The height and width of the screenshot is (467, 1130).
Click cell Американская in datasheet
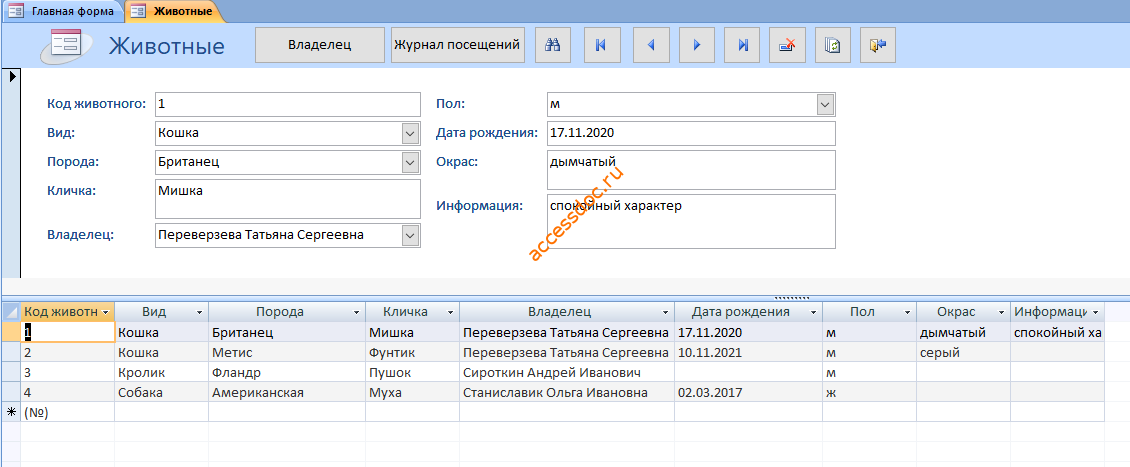click(287, 393)
